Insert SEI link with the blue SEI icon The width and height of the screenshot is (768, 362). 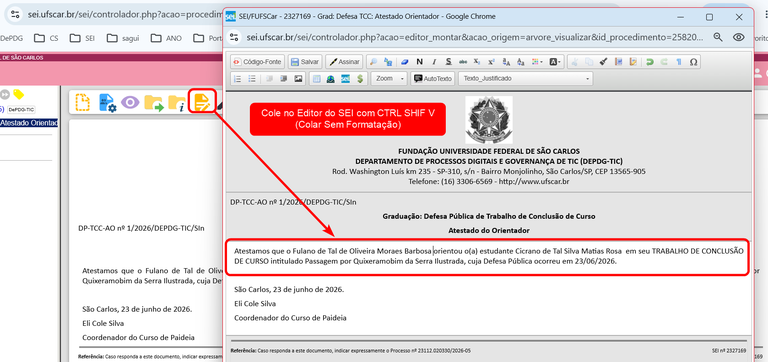point(345,78)
